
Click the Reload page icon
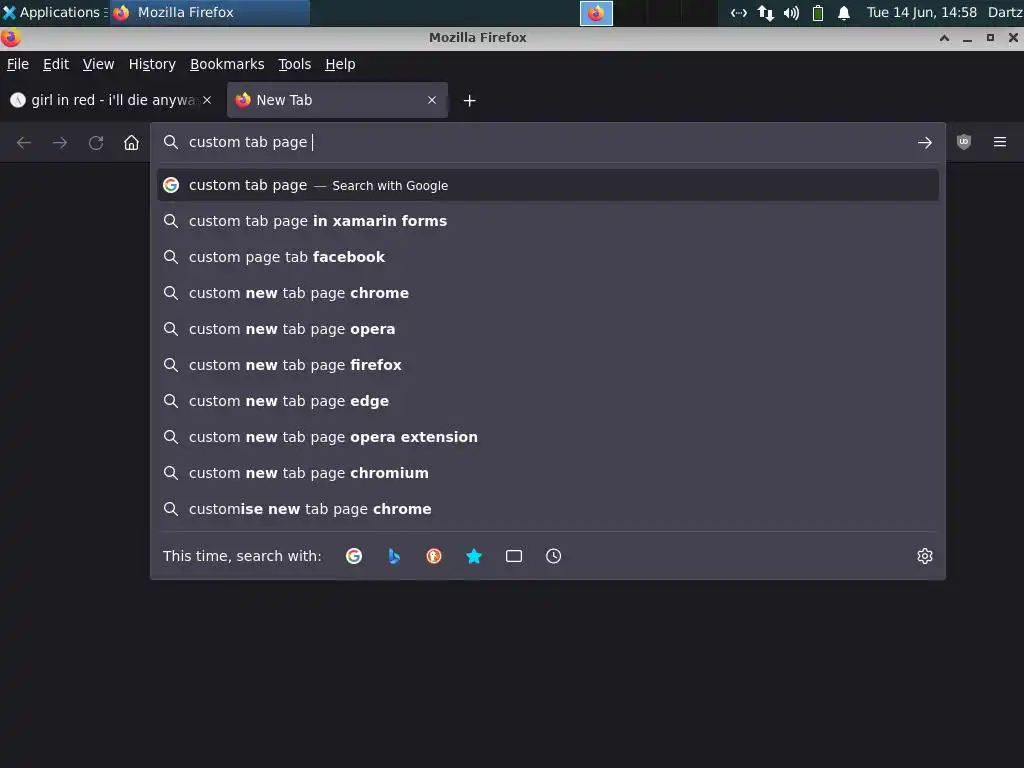click(x=96, y=142)
